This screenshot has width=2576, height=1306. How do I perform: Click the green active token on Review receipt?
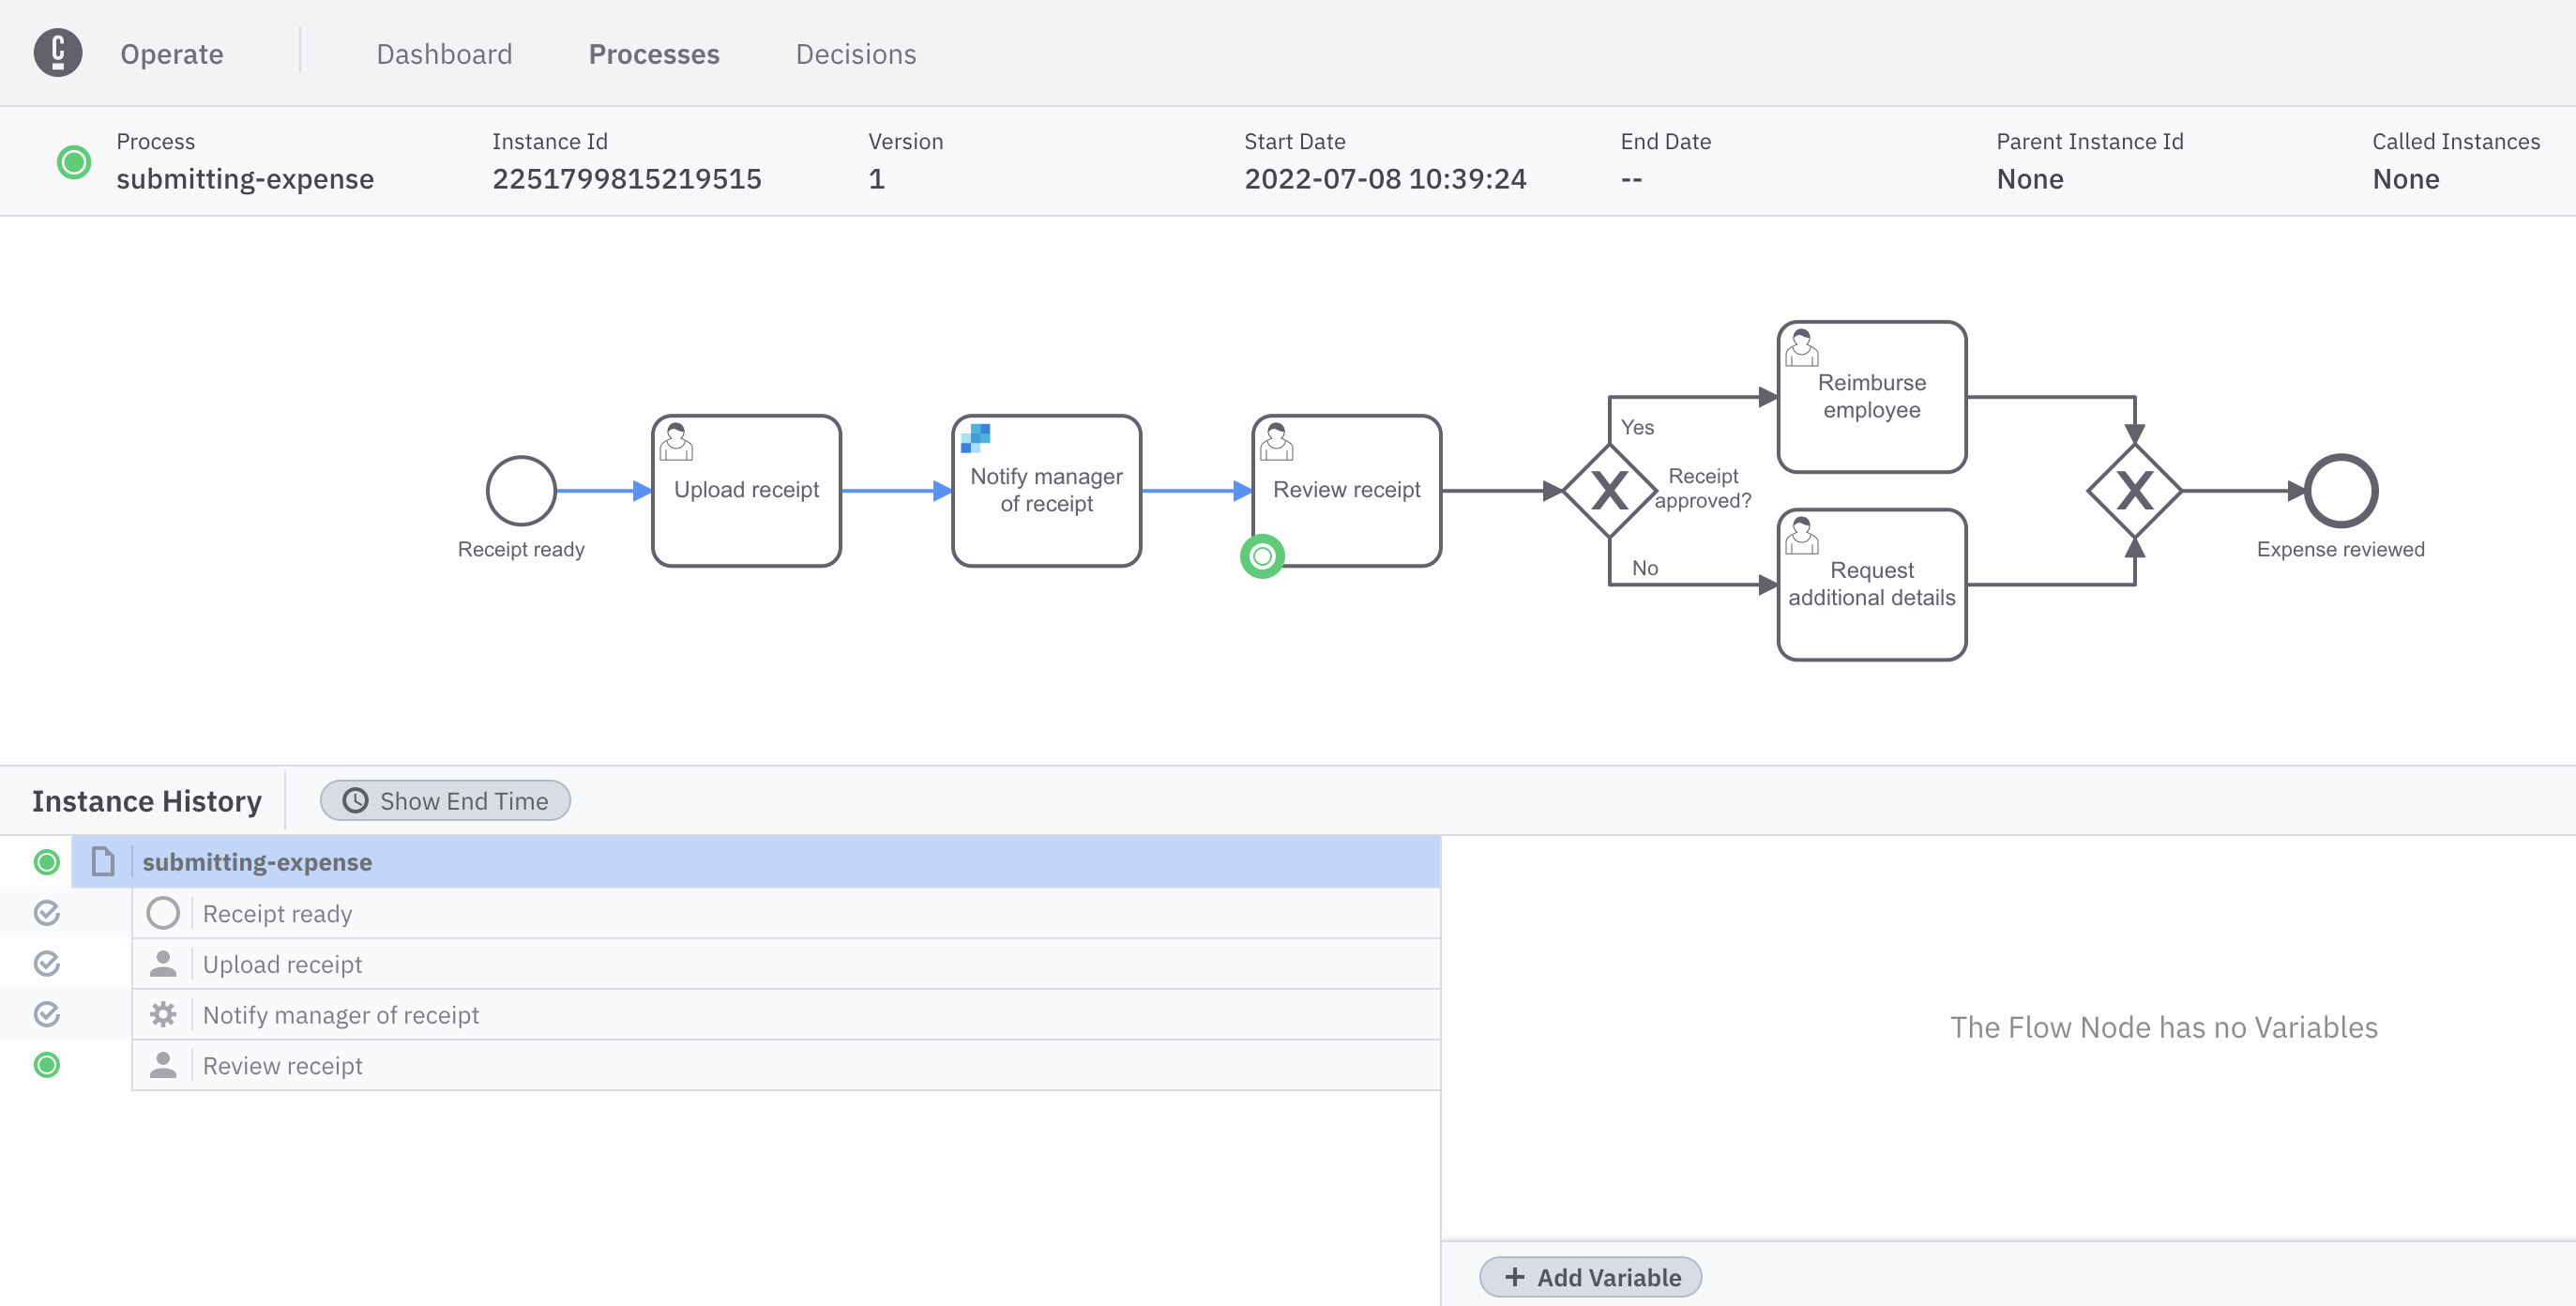(x=1262, y=556)
